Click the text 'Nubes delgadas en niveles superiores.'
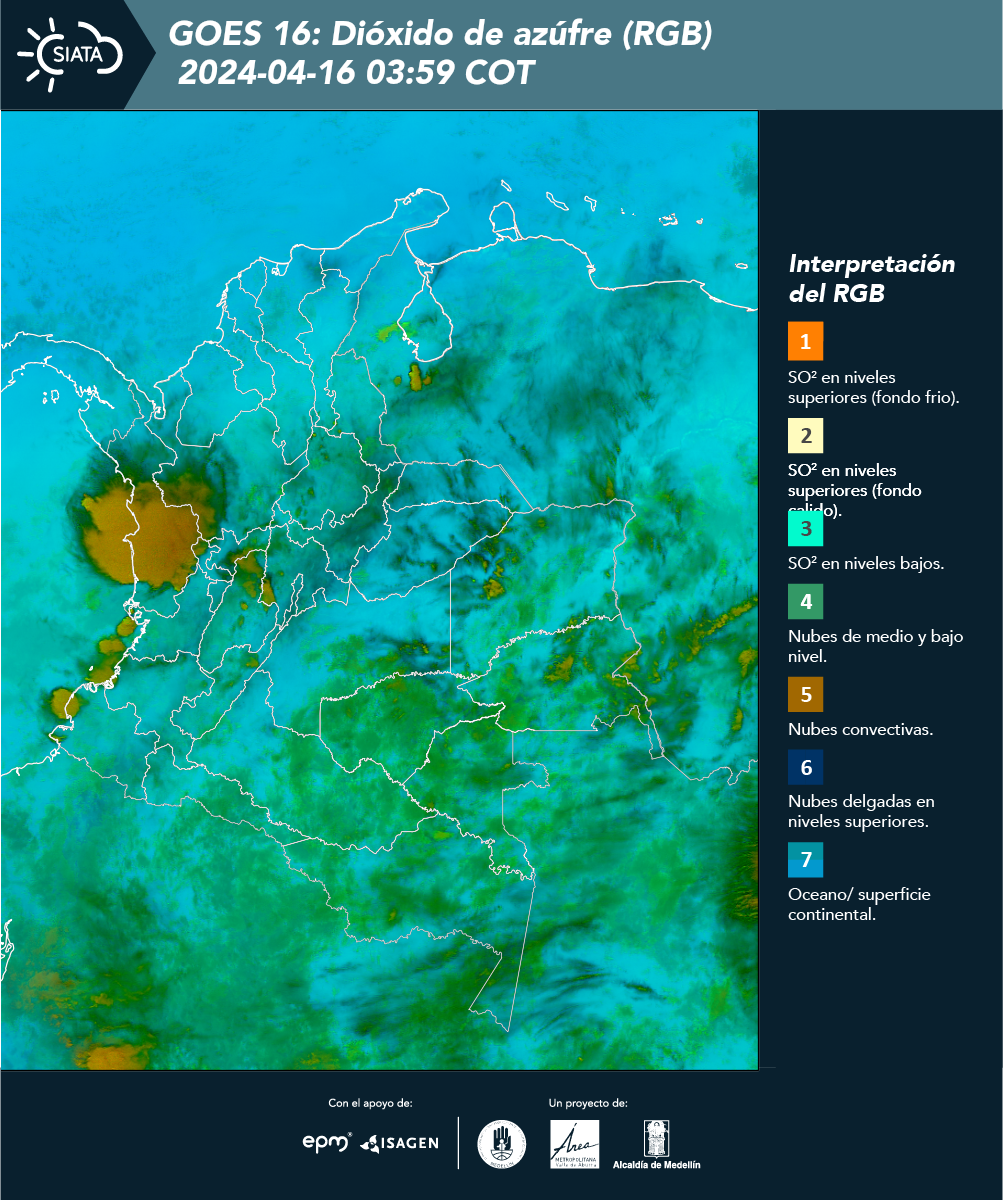 (x=861, y=812)
